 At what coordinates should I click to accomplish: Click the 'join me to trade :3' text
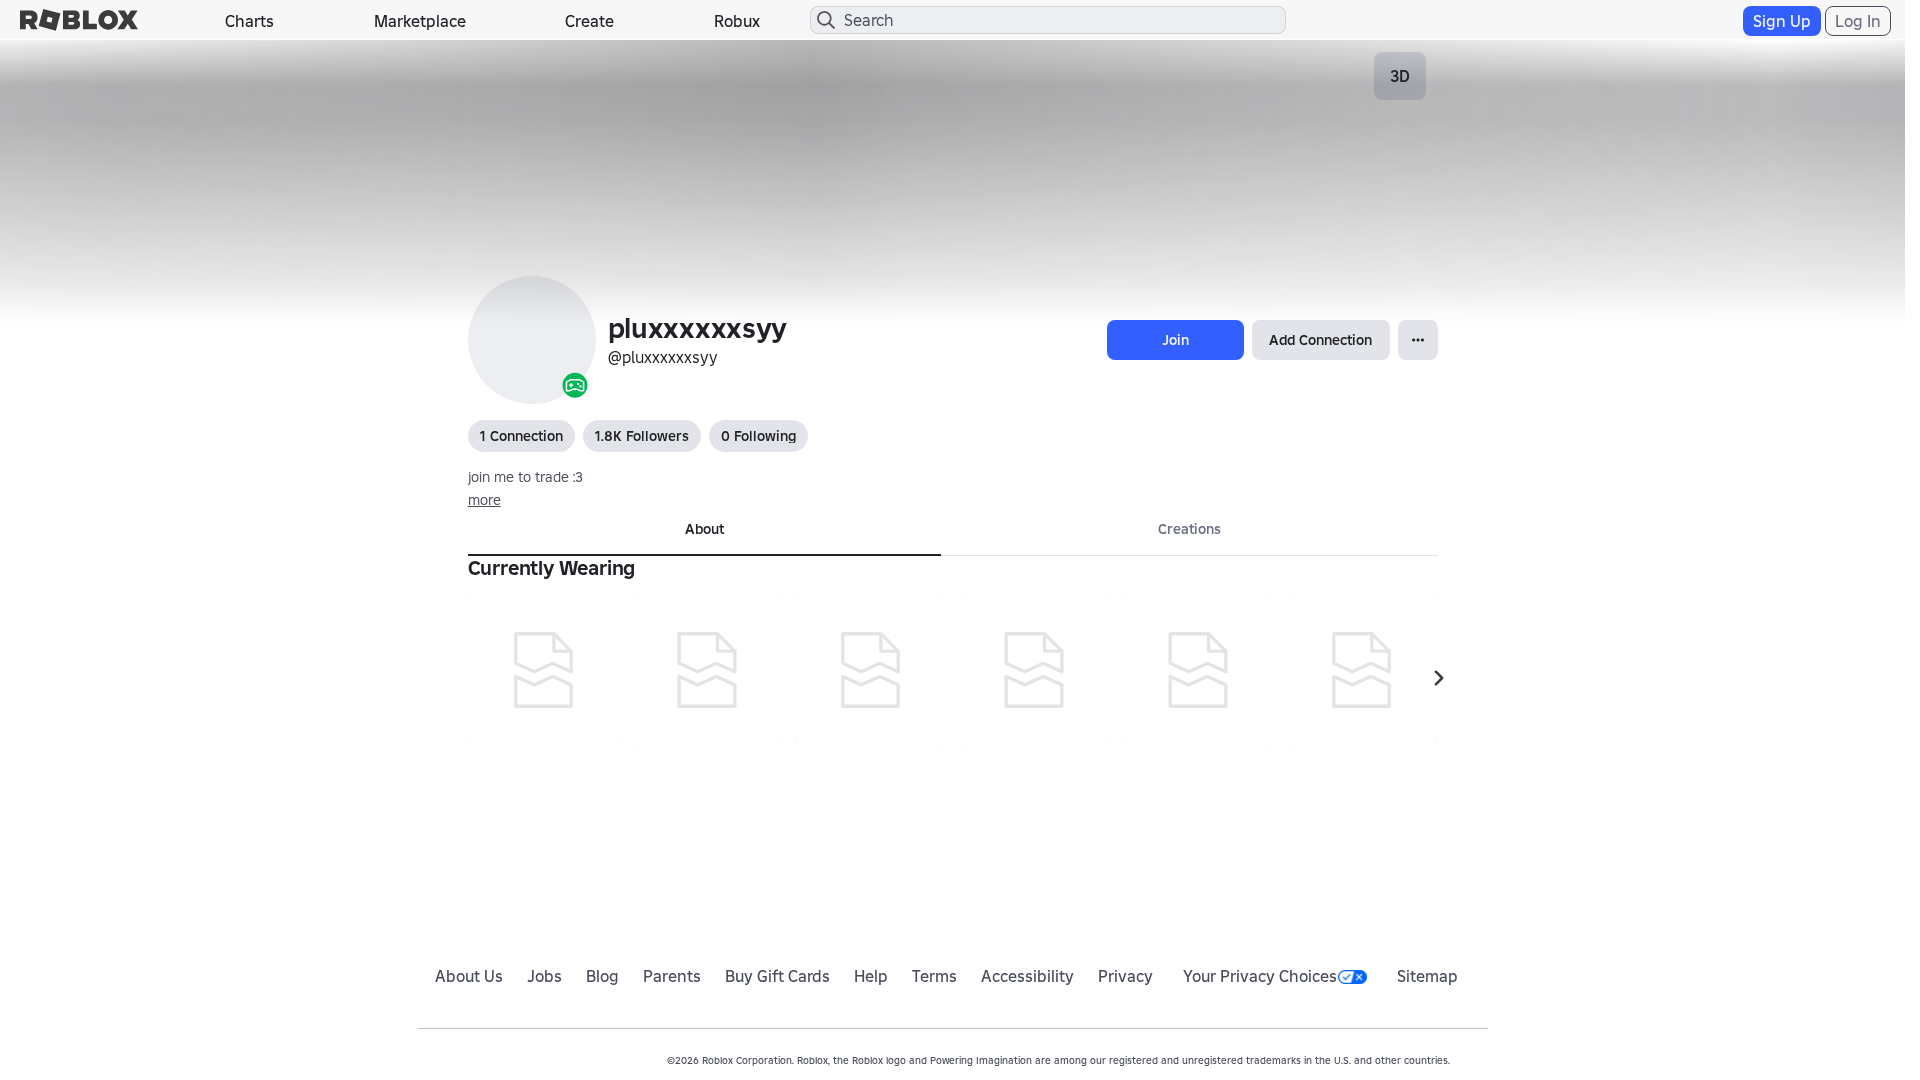pyautogui.click(x=525, y=477)
